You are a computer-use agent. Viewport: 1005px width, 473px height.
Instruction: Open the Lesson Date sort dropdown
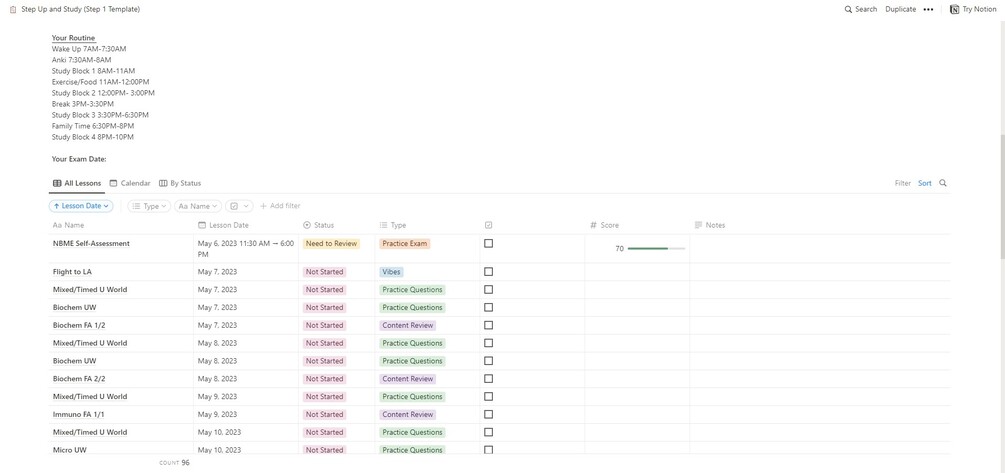[x=82, y=206]
